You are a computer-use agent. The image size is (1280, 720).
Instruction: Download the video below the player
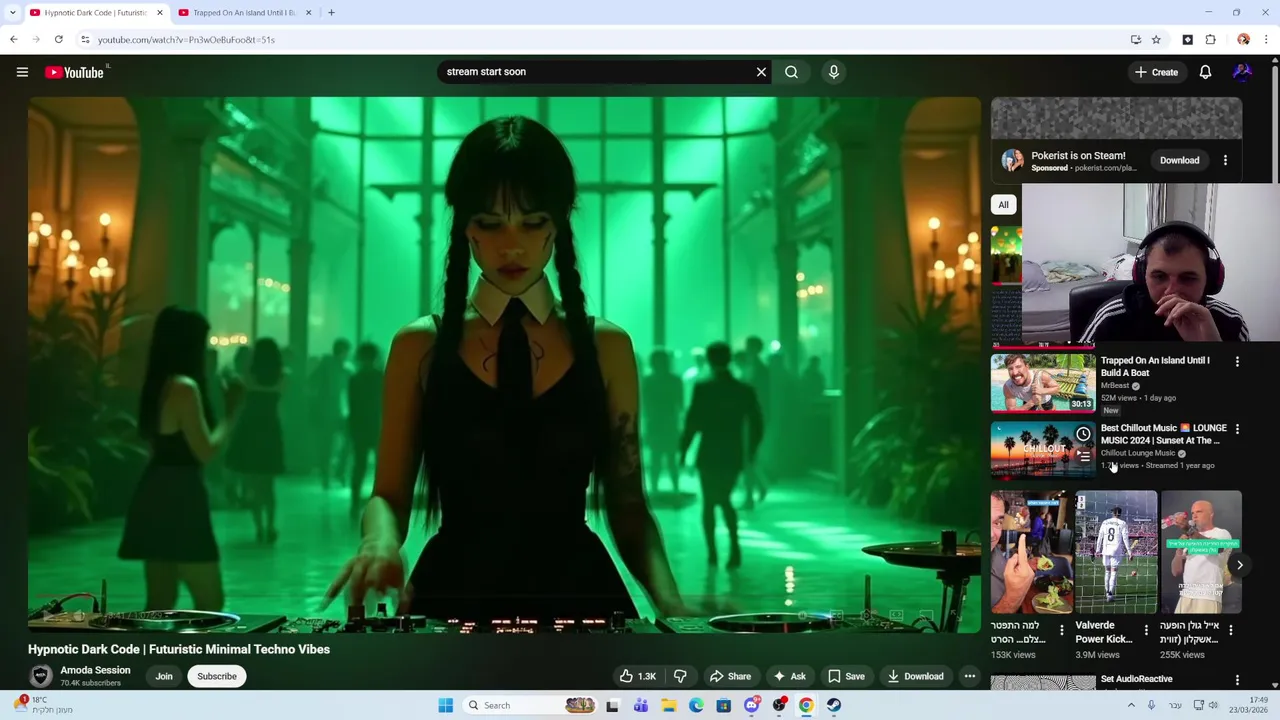pyautogui.click(x=915, y=676)
